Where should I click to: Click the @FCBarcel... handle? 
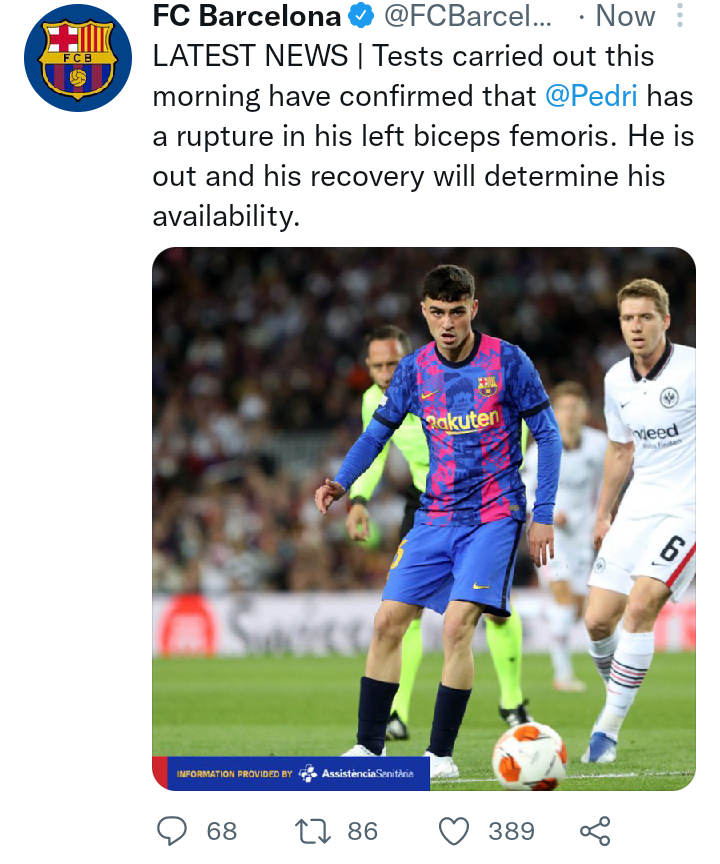coord(467,16)
